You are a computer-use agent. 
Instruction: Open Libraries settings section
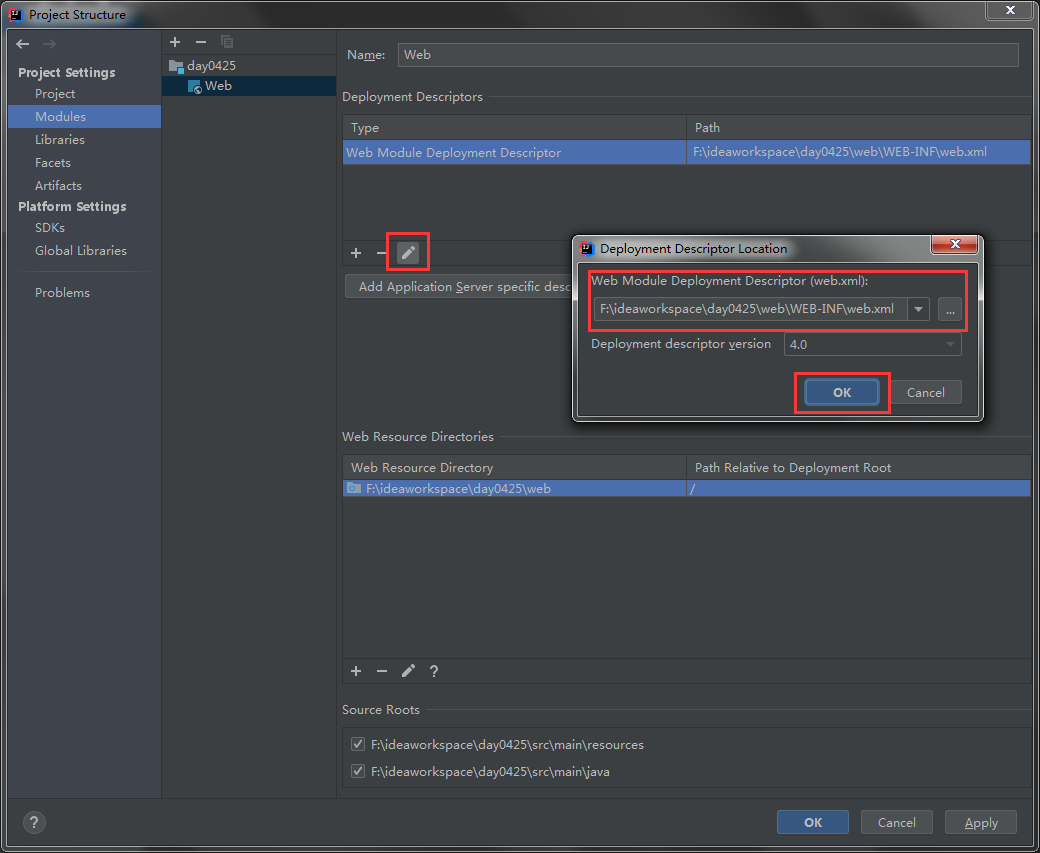(60, 139)
